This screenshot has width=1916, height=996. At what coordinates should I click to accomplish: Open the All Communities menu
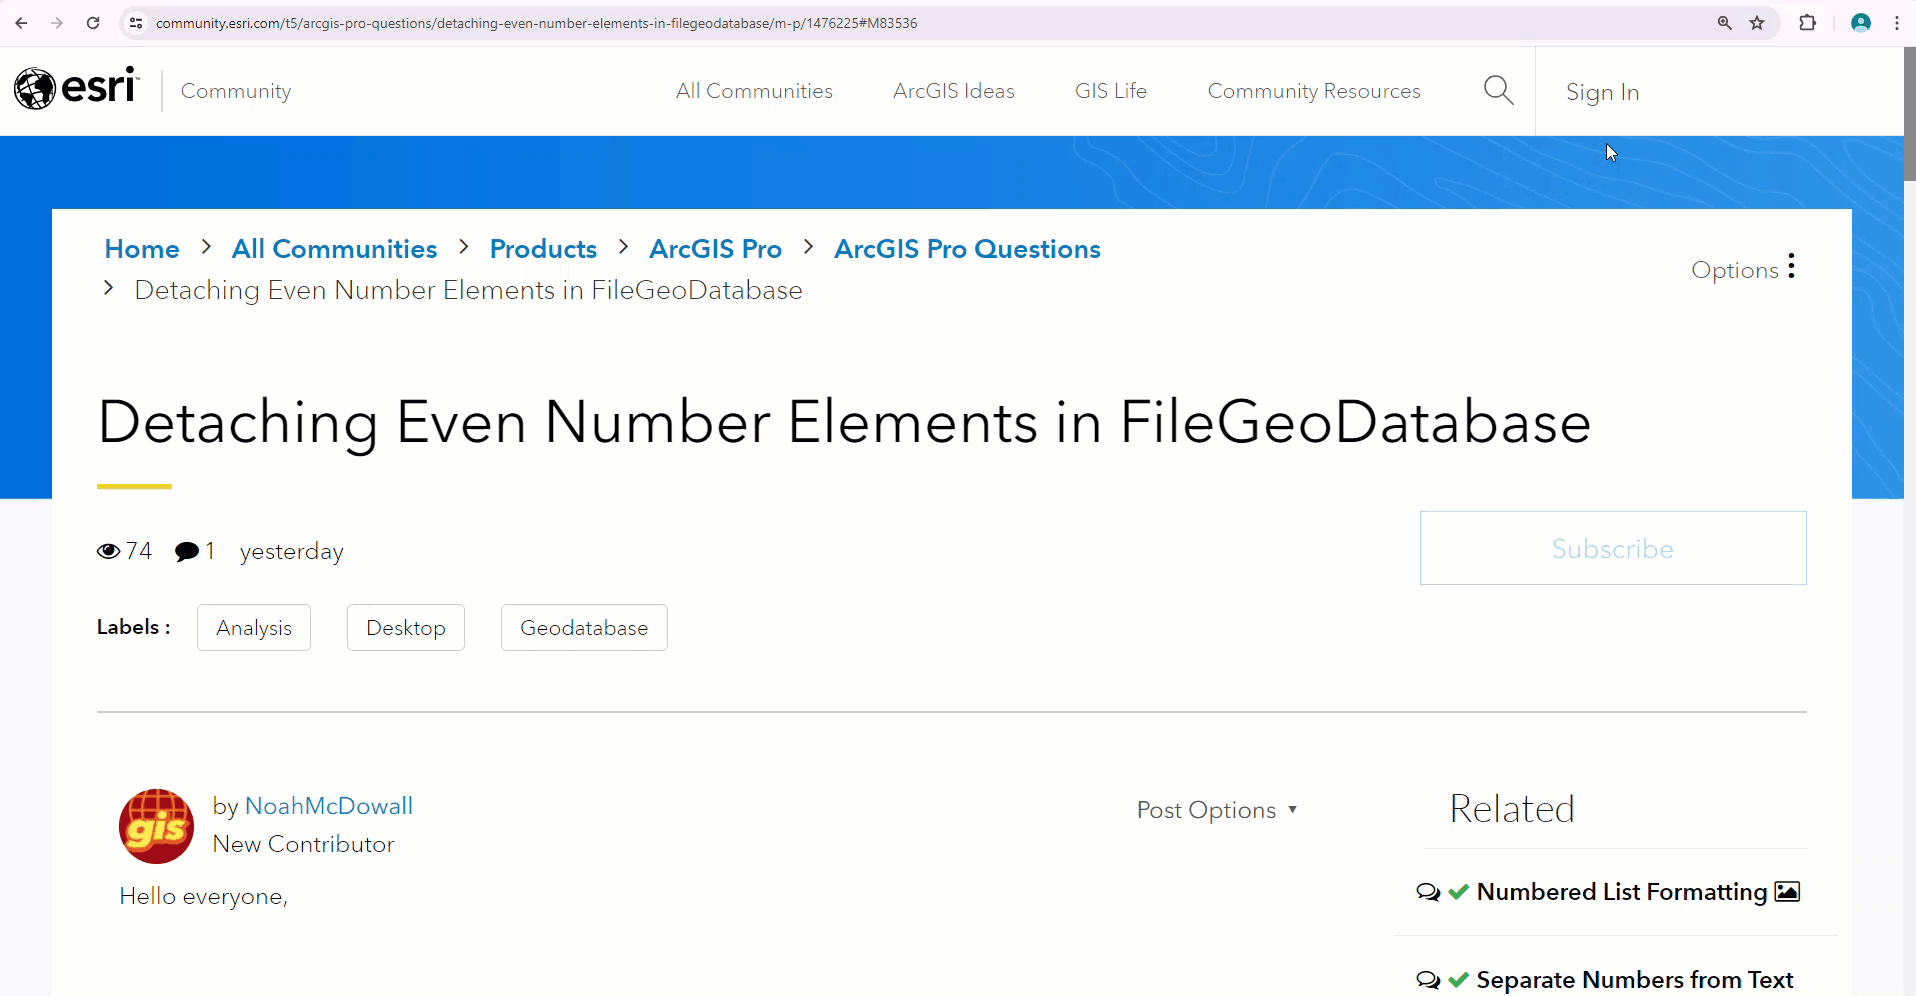click(754, 91)
